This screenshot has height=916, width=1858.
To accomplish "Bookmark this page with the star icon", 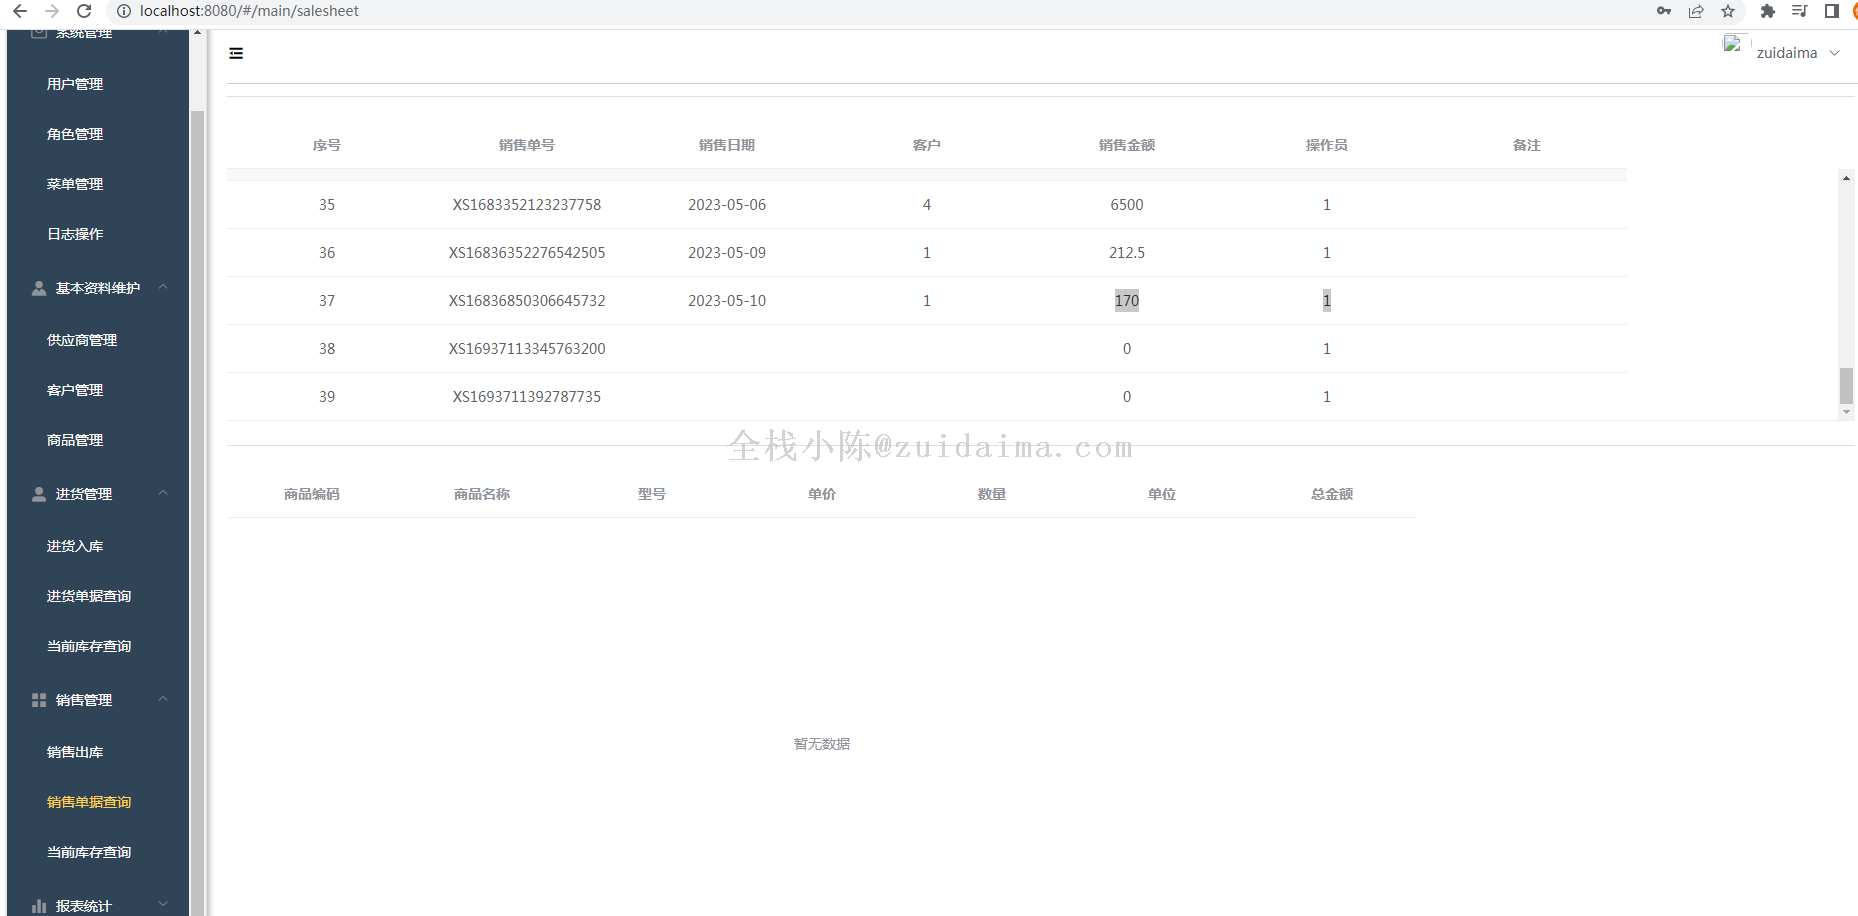I will 1728,11.
